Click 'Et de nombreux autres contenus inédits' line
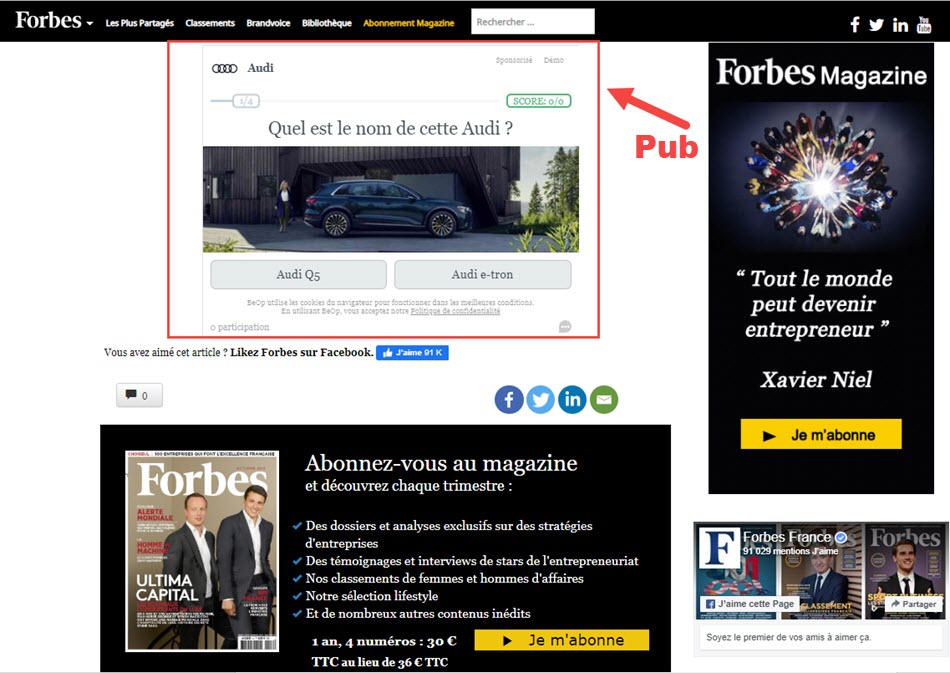 pyautogui.click(x=418, y=614)
